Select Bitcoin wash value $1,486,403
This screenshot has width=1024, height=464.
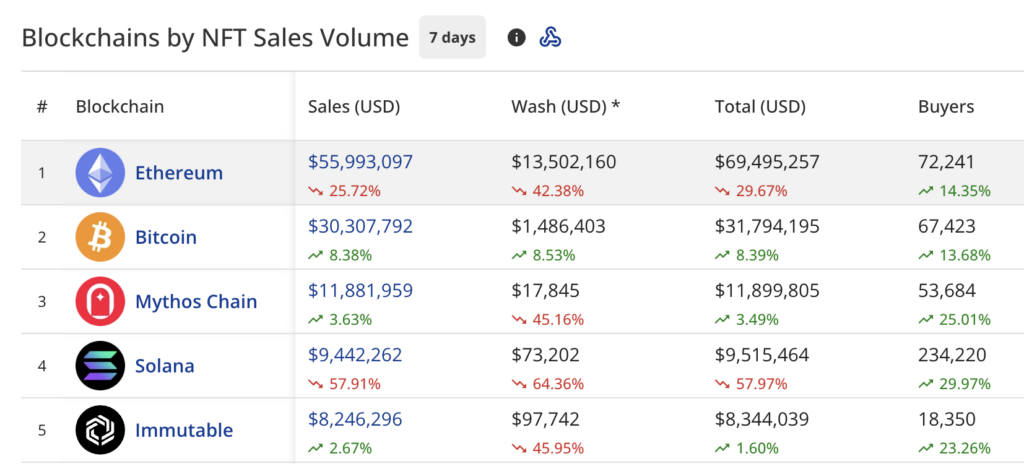pyautogui.click(x=558, y=226)
